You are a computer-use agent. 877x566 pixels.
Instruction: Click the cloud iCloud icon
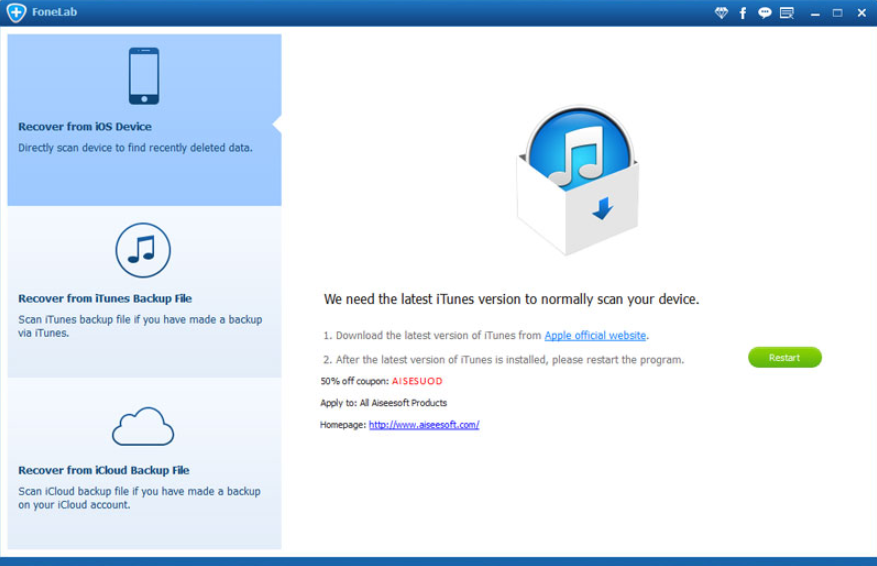click(143, 426)
